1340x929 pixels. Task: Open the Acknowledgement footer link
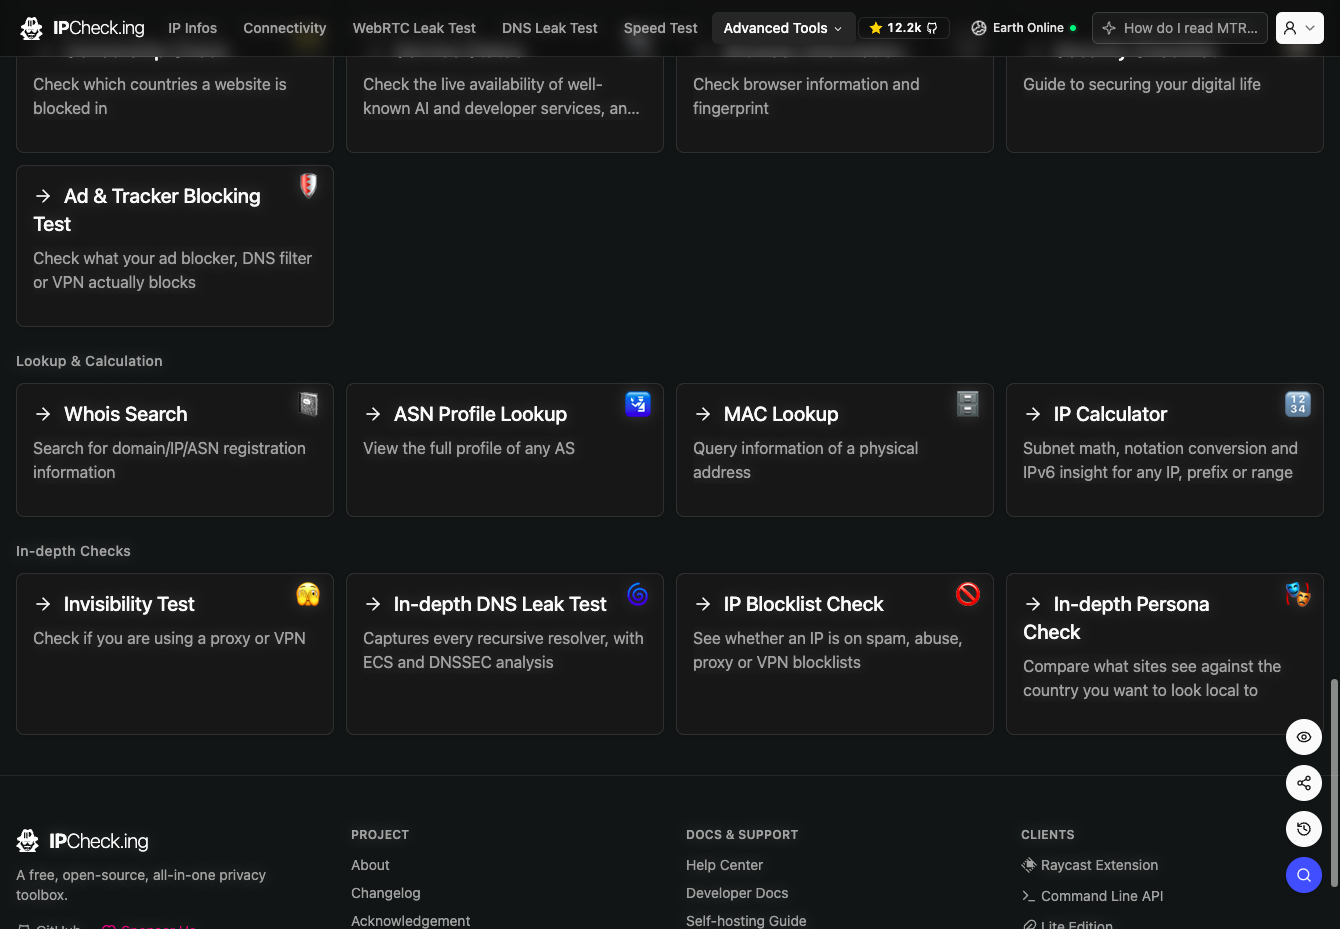click(410, 921)
